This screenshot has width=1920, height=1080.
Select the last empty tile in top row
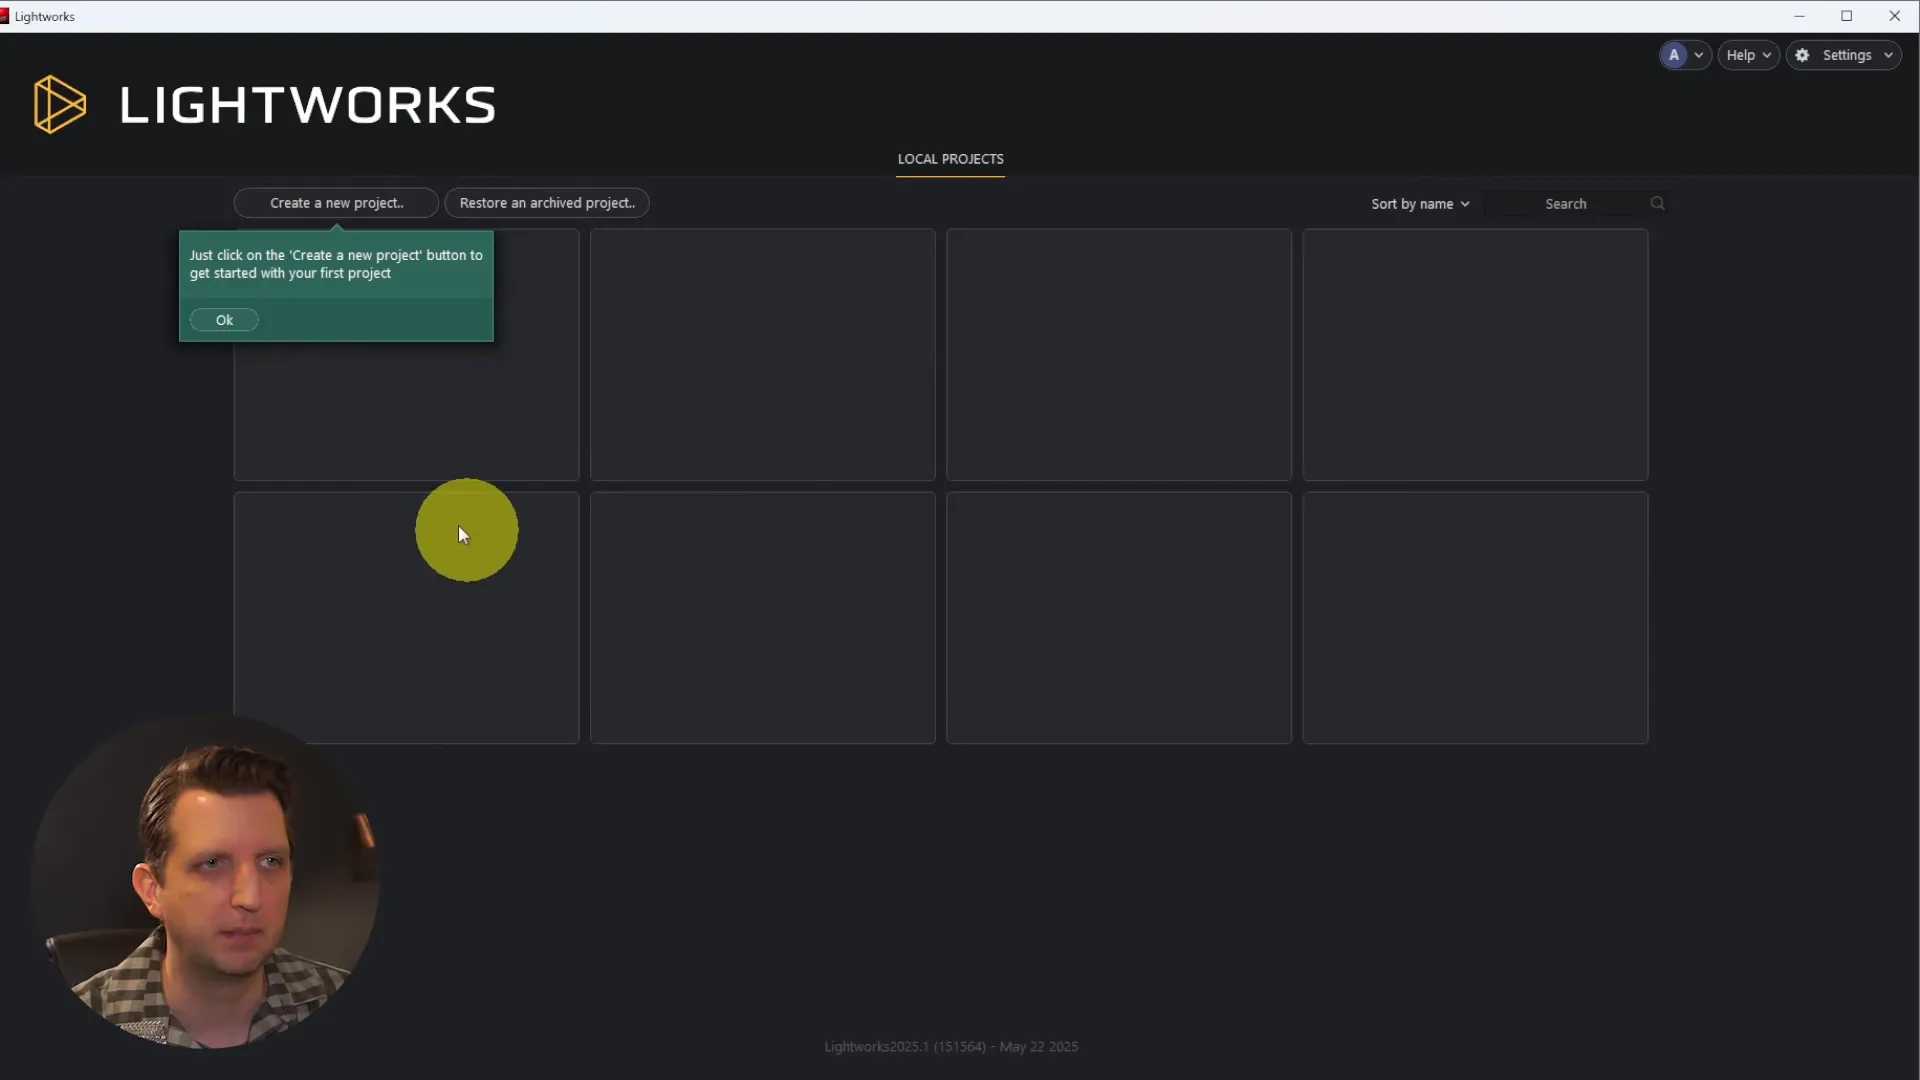1475,354
